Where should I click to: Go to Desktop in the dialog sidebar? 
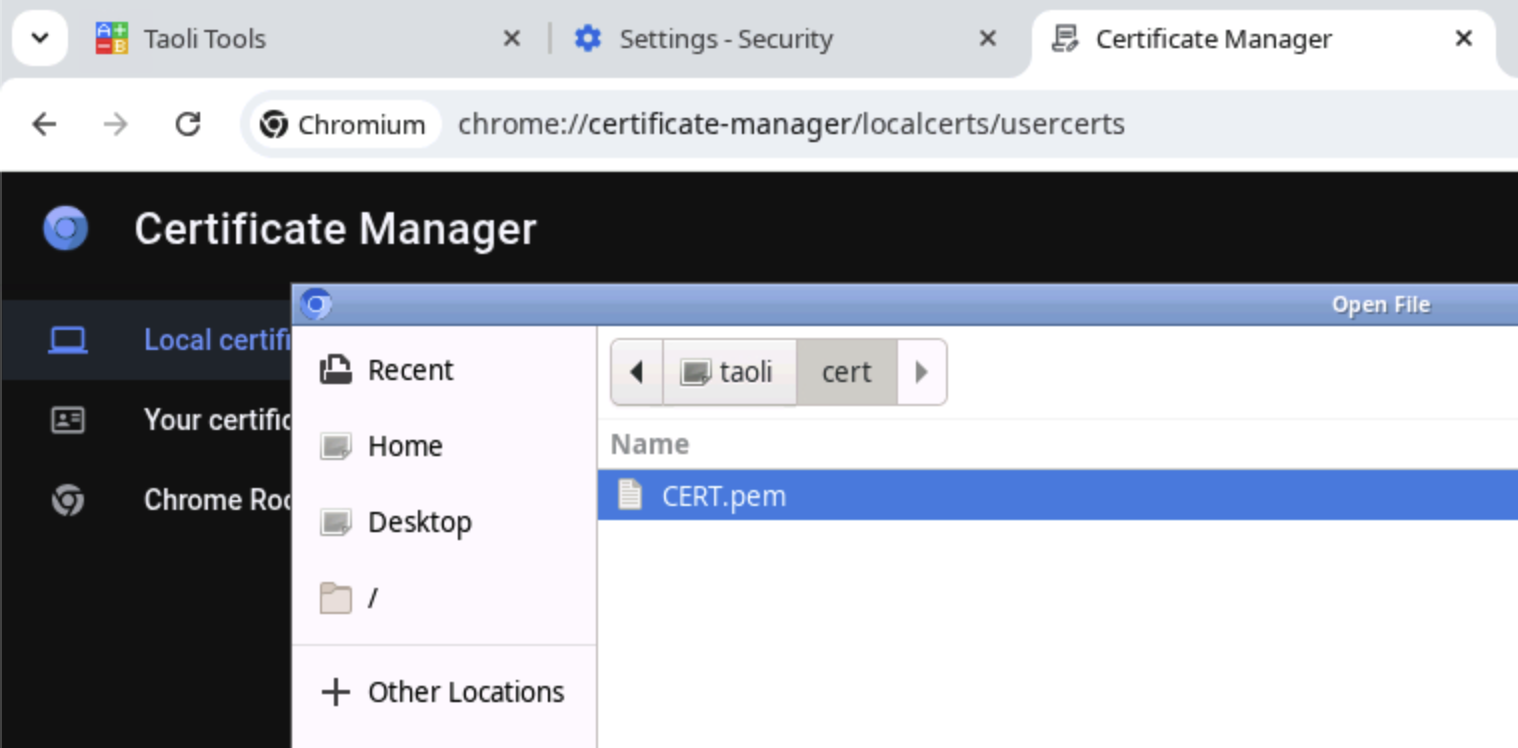coord(419,522)
